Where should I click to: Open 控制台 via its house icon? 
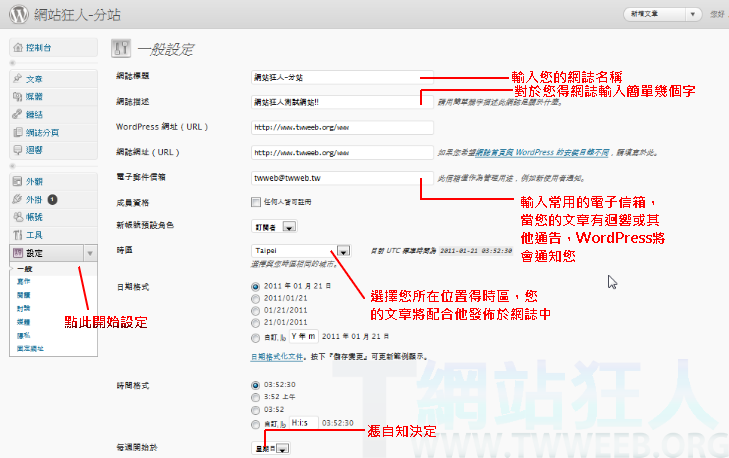pos(18,47)
